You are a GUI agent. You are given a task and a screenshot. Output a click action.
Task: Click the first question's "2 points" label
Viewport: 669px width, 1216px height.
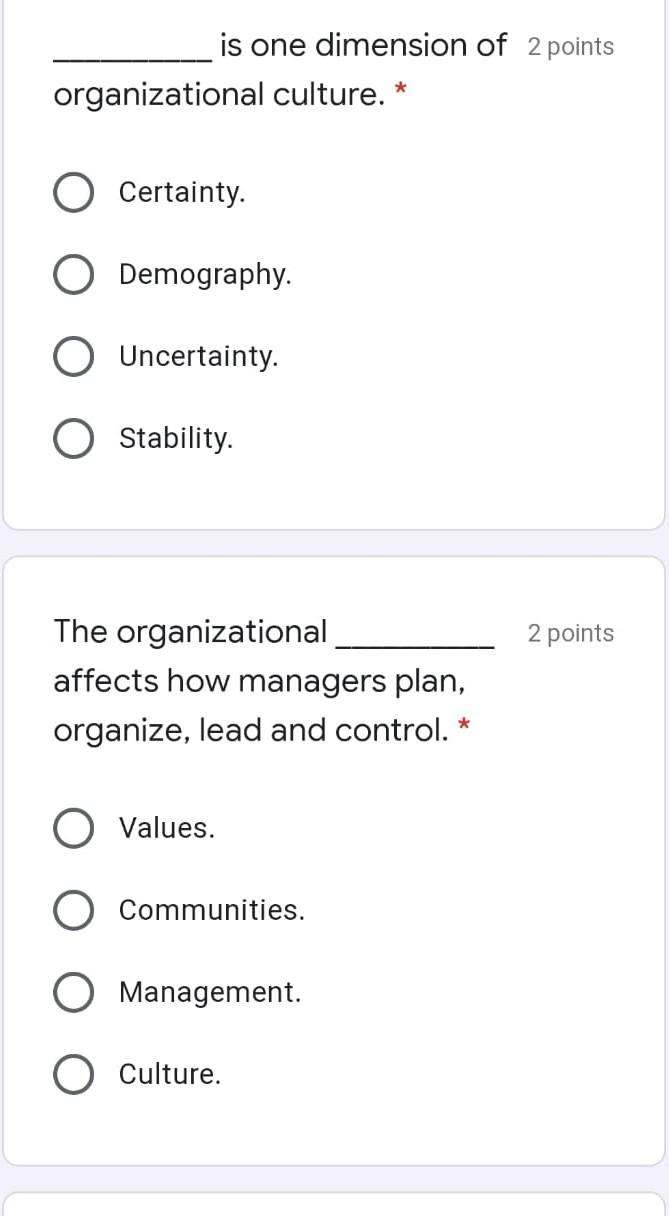(x=570, y=47)
